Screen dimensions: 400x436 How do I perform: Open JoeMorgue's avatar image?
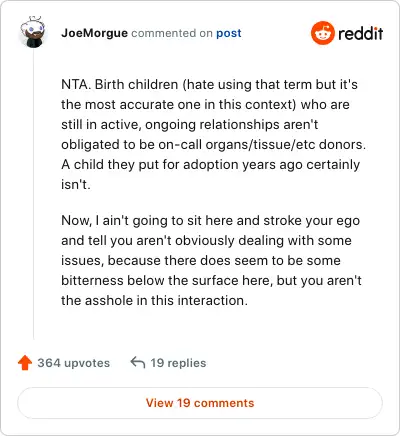pyautogui.click(x=33, y=32)
